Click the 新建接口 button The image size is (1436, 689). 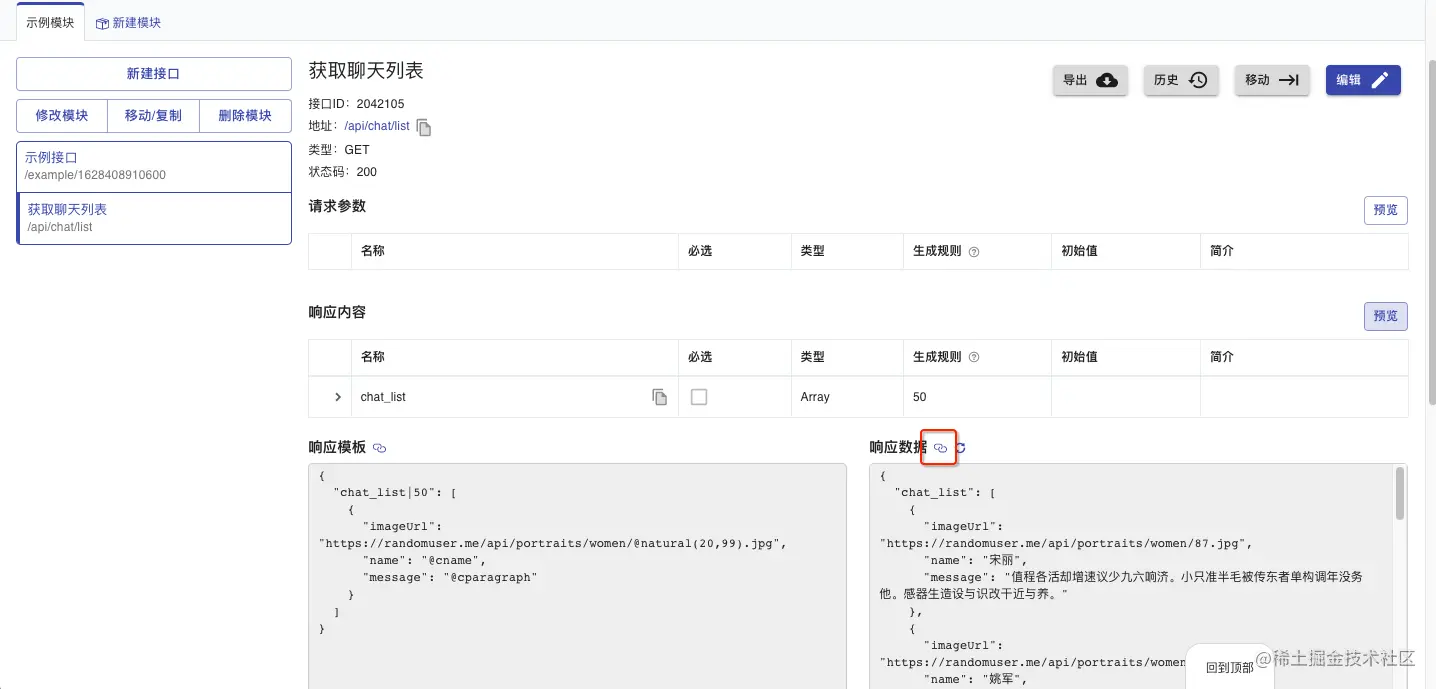click(154, 74)
